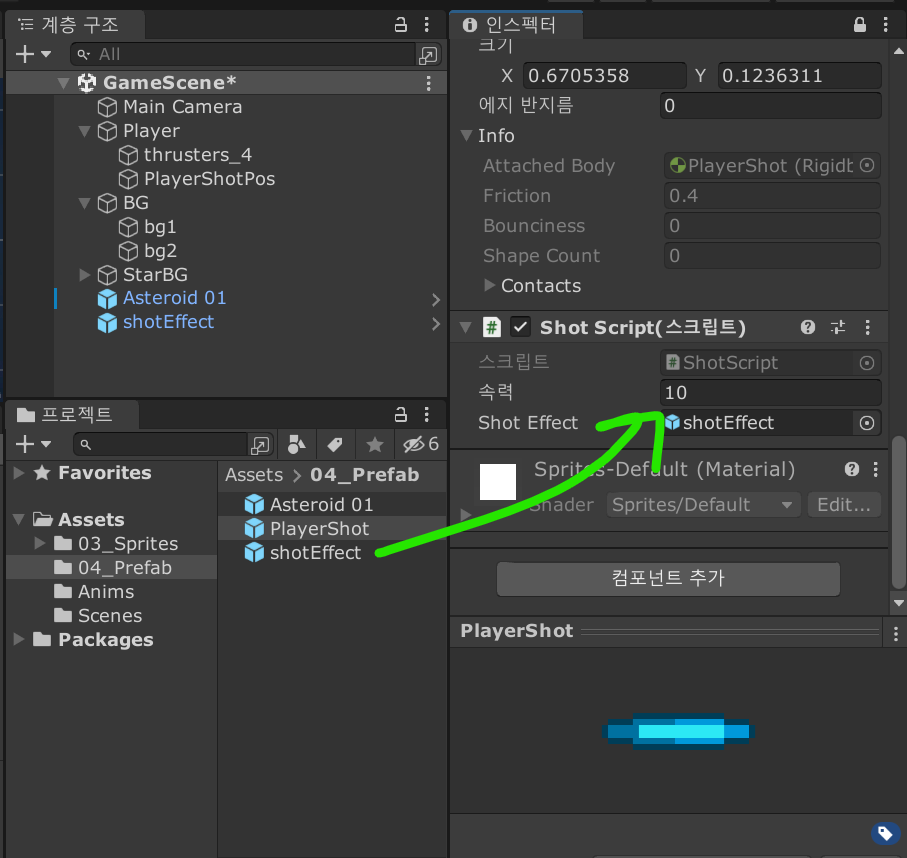The image size is (907, 858).
Task: Edit size Y value field
Action: (799, 76)
